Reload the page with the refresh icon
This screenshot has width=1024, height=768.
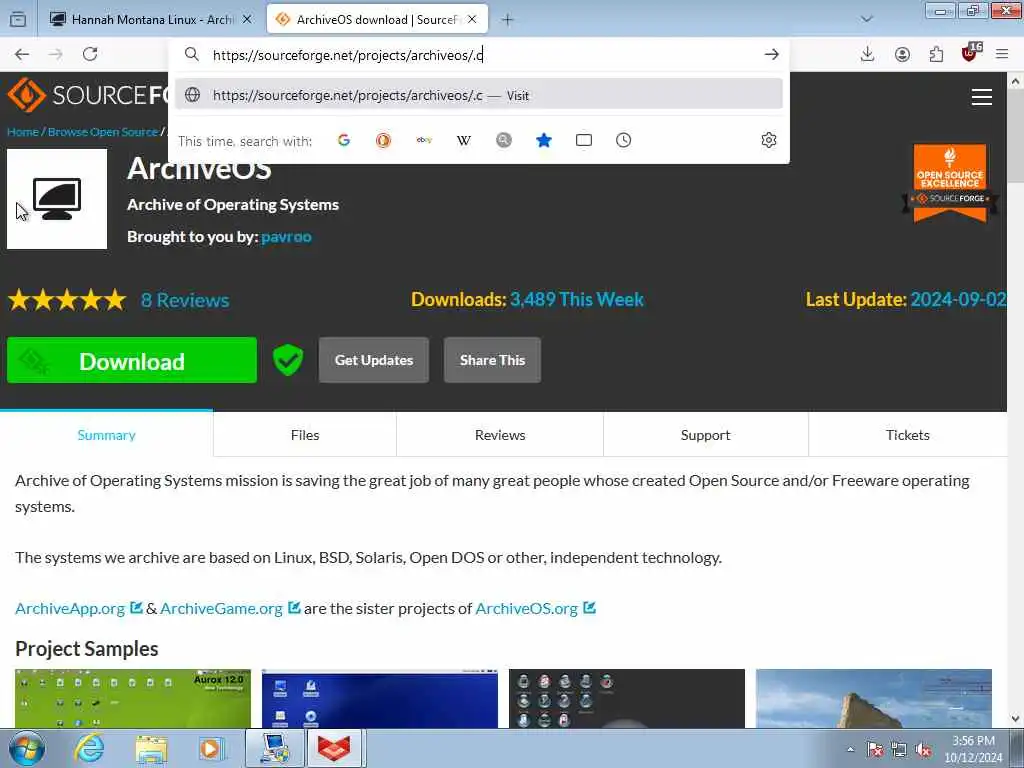[90, 54]
